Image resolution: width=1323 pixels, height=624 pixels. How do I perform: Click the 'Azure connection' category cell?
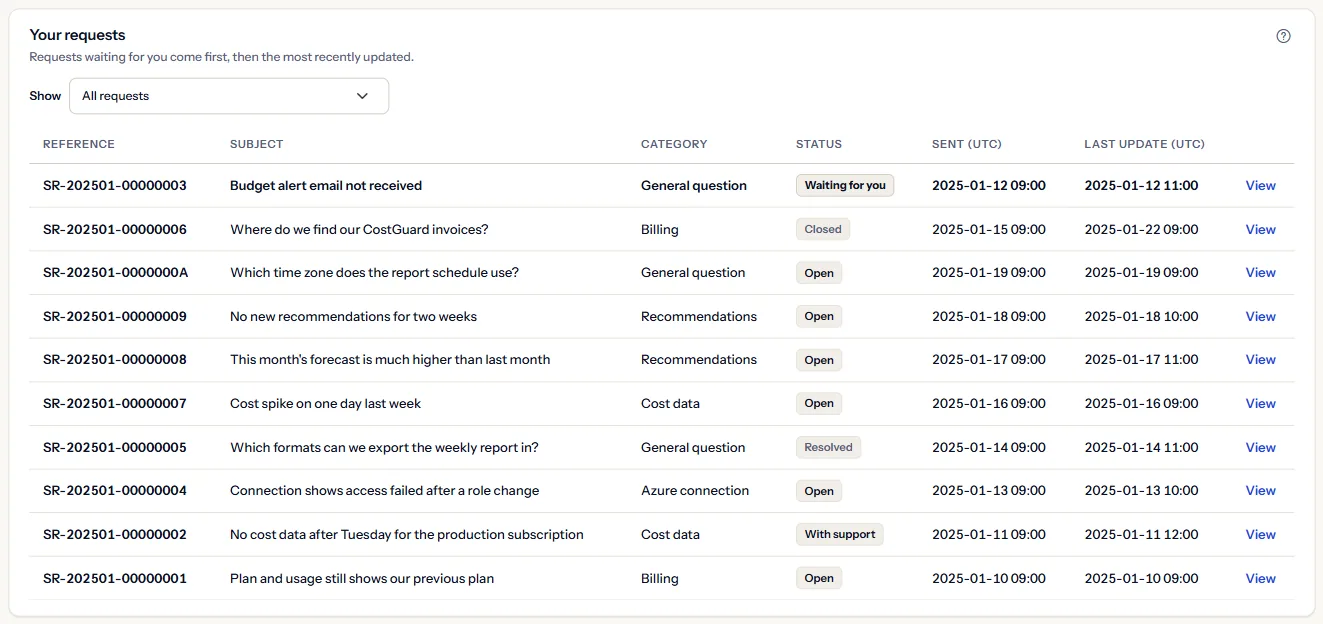tap(695, 490)
